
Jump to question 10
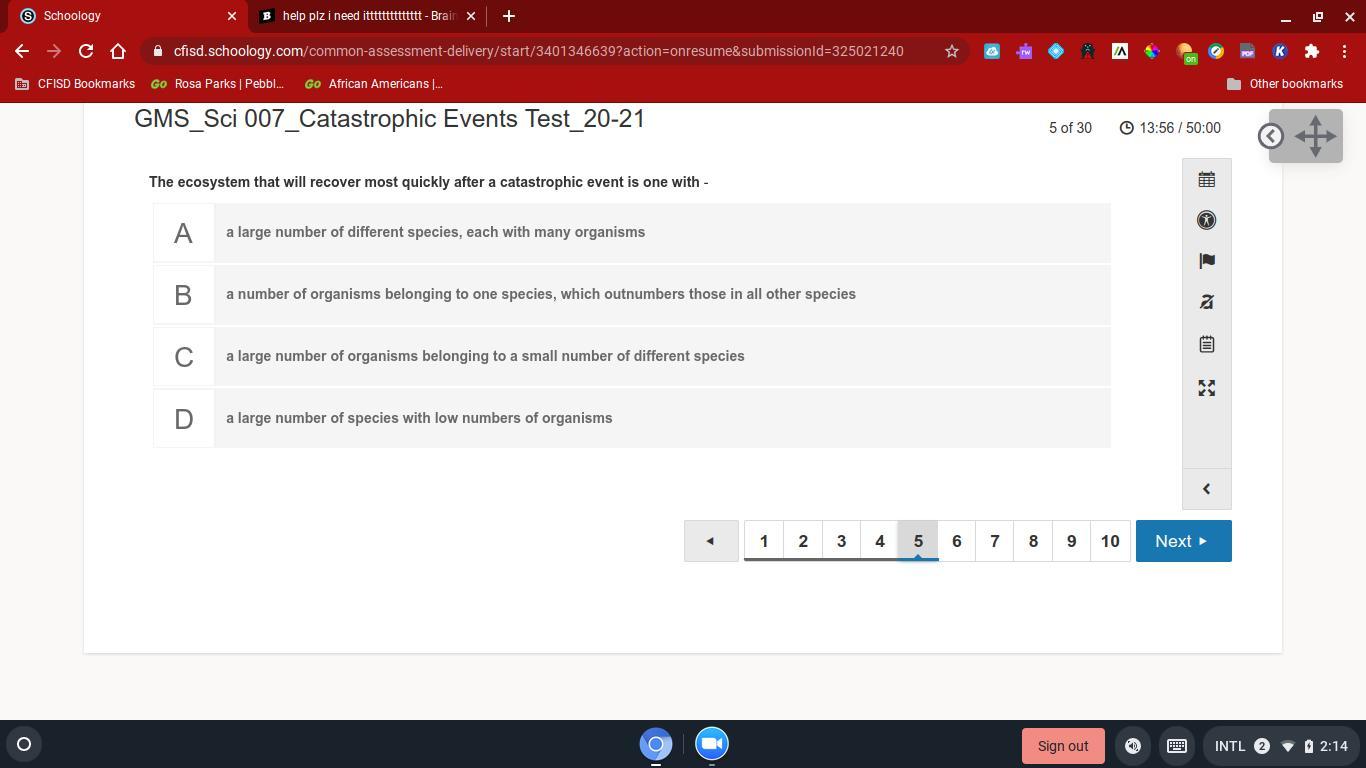pyautogui.click(x=1110, y=541)
